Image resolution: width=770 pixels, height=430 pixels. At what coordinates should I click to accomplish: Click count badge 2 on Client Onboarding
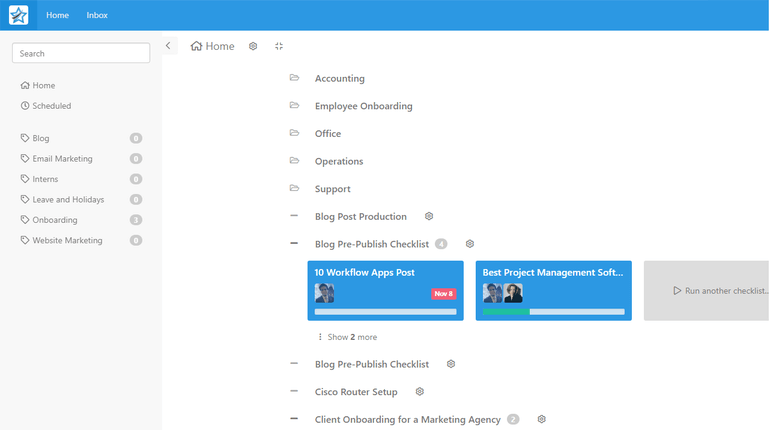pos(513,420)
